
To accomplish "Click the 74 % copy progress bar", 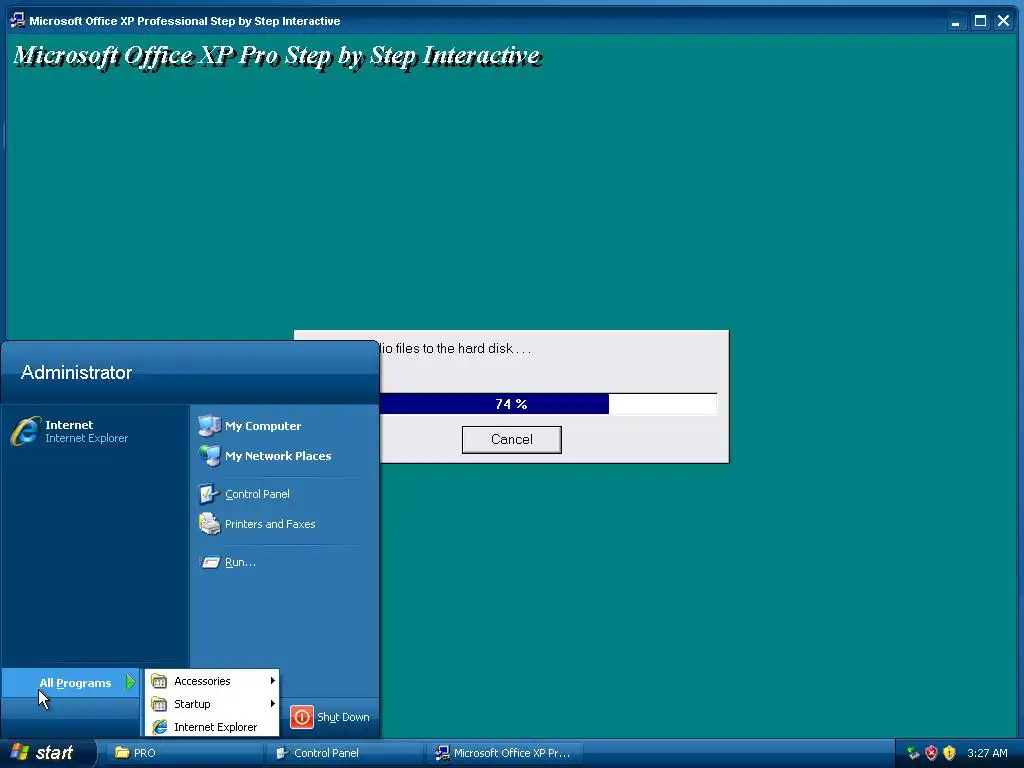I will click(x=547, y=404).
